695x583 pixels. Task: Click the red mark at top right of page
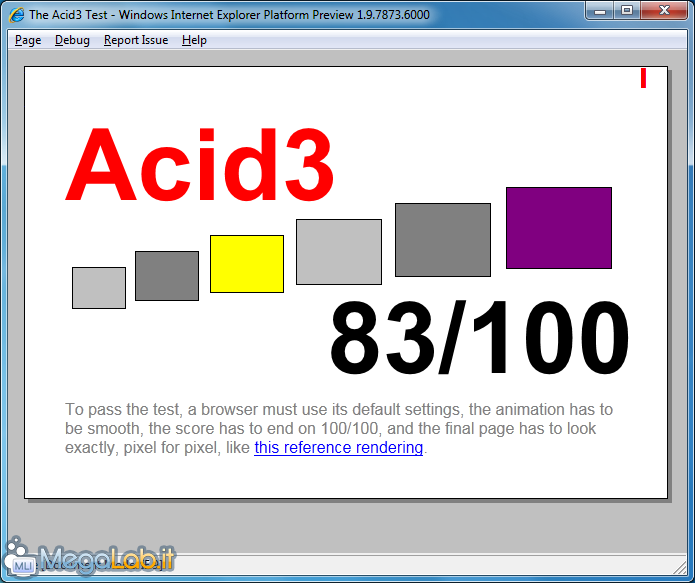pos(643,78)
